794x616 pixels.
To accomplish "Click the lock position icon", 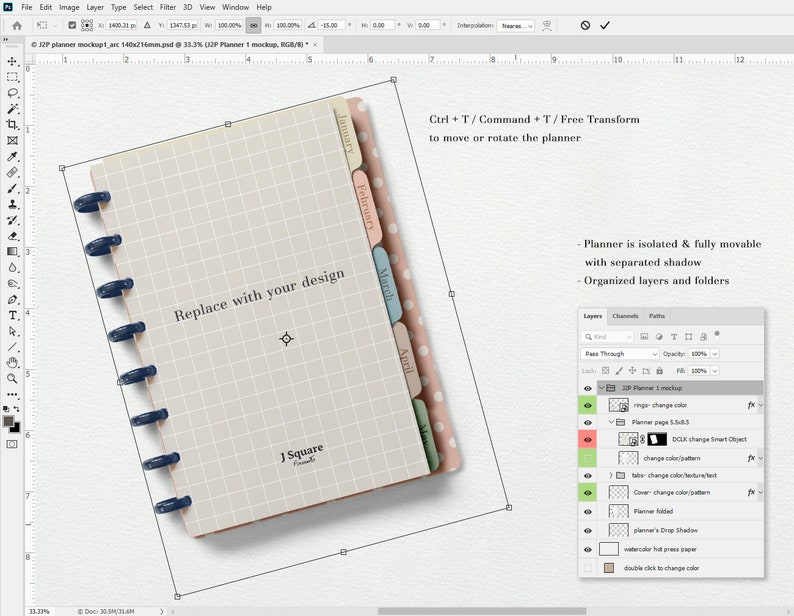I will click(632, 371).
